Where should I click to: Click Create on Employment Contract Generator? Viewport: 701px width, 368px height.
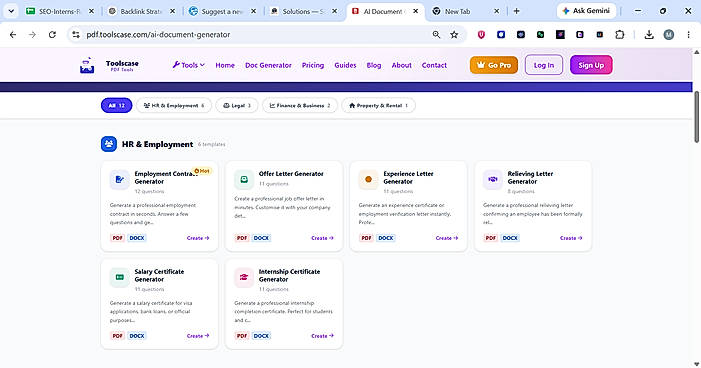pyautogui.click(x=198, y=238)
